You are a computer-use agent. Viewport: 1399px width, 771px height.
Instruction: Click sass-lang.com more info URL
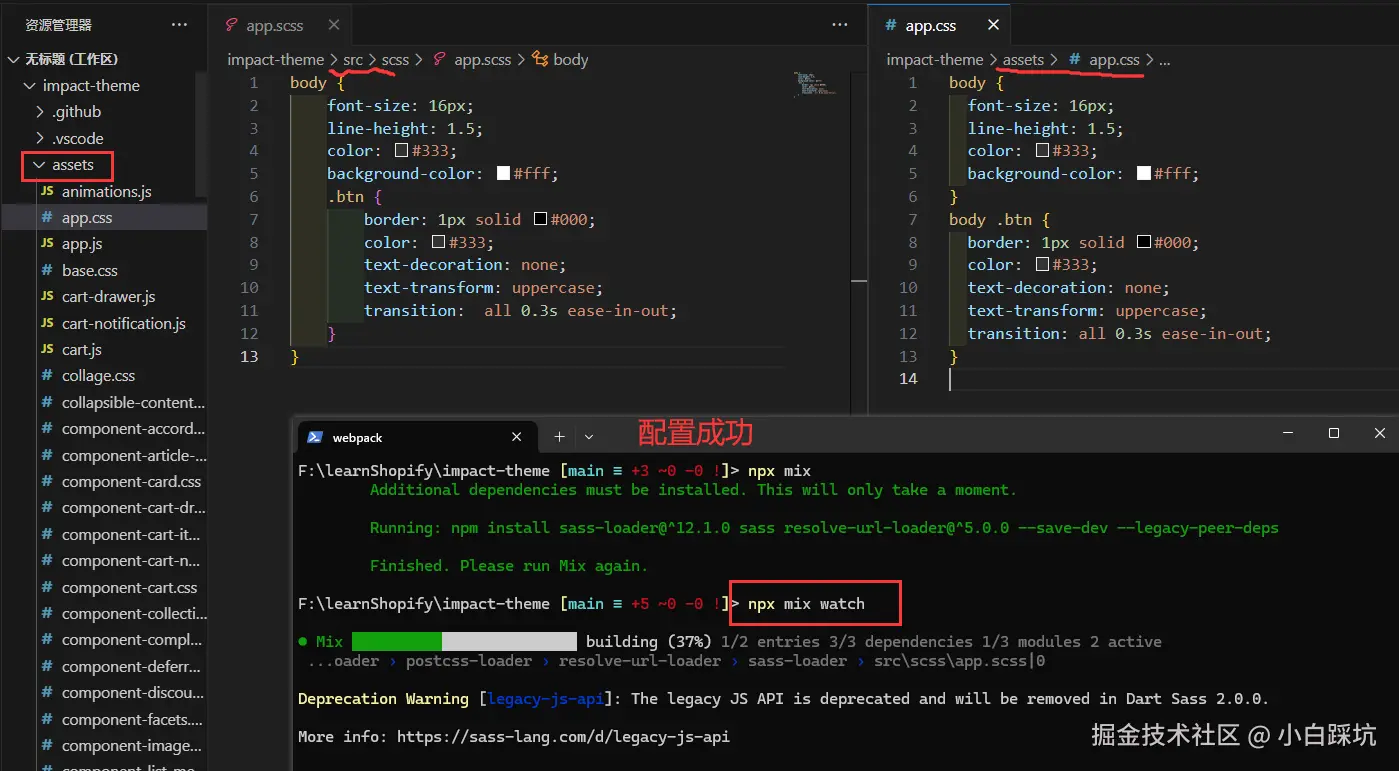(563, 737)
